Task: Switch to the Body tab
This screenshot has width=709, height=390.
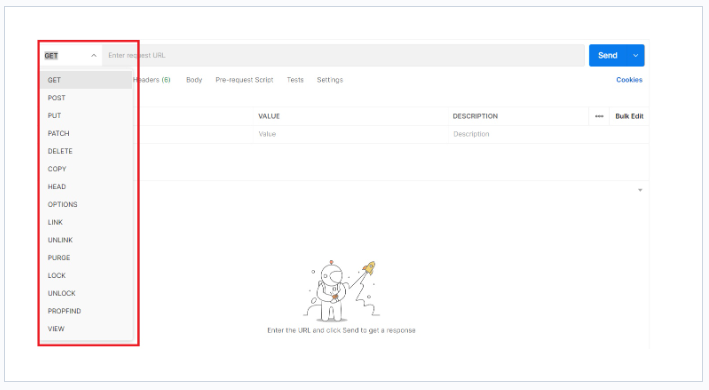Action: (194, 80)
